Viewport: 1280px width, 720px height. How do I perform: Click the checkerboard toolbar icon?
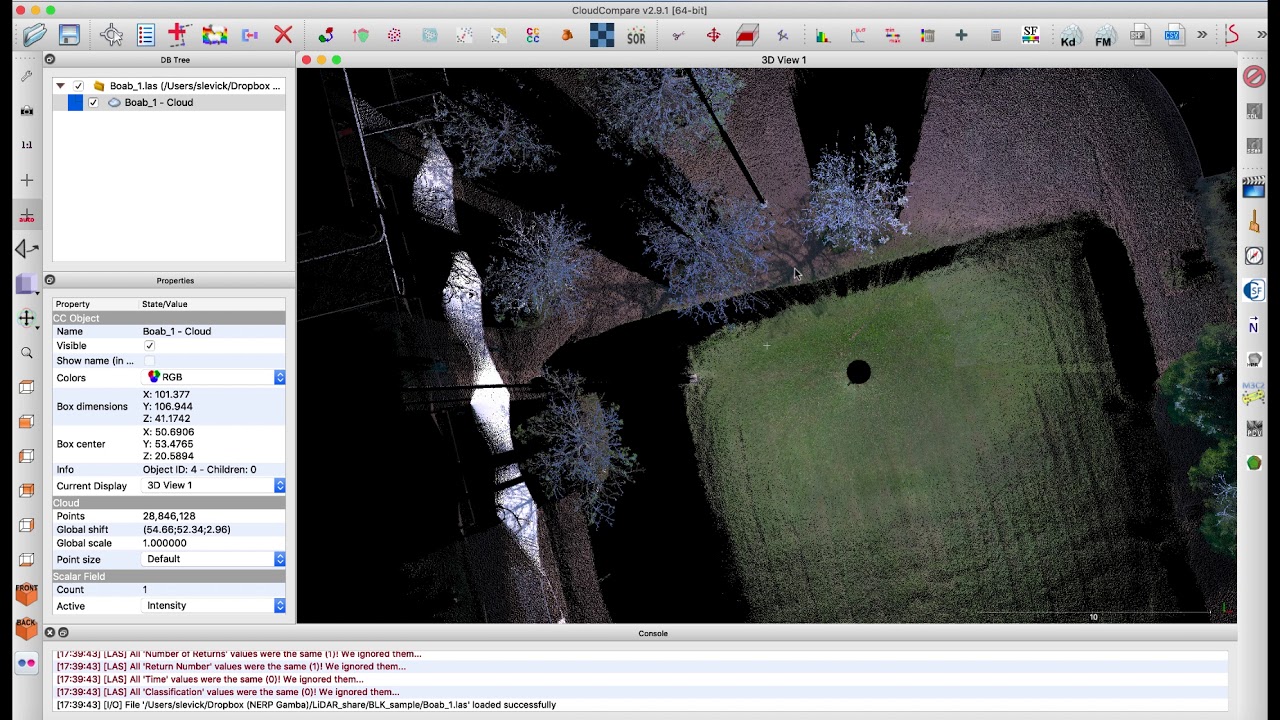click(602, 35)
